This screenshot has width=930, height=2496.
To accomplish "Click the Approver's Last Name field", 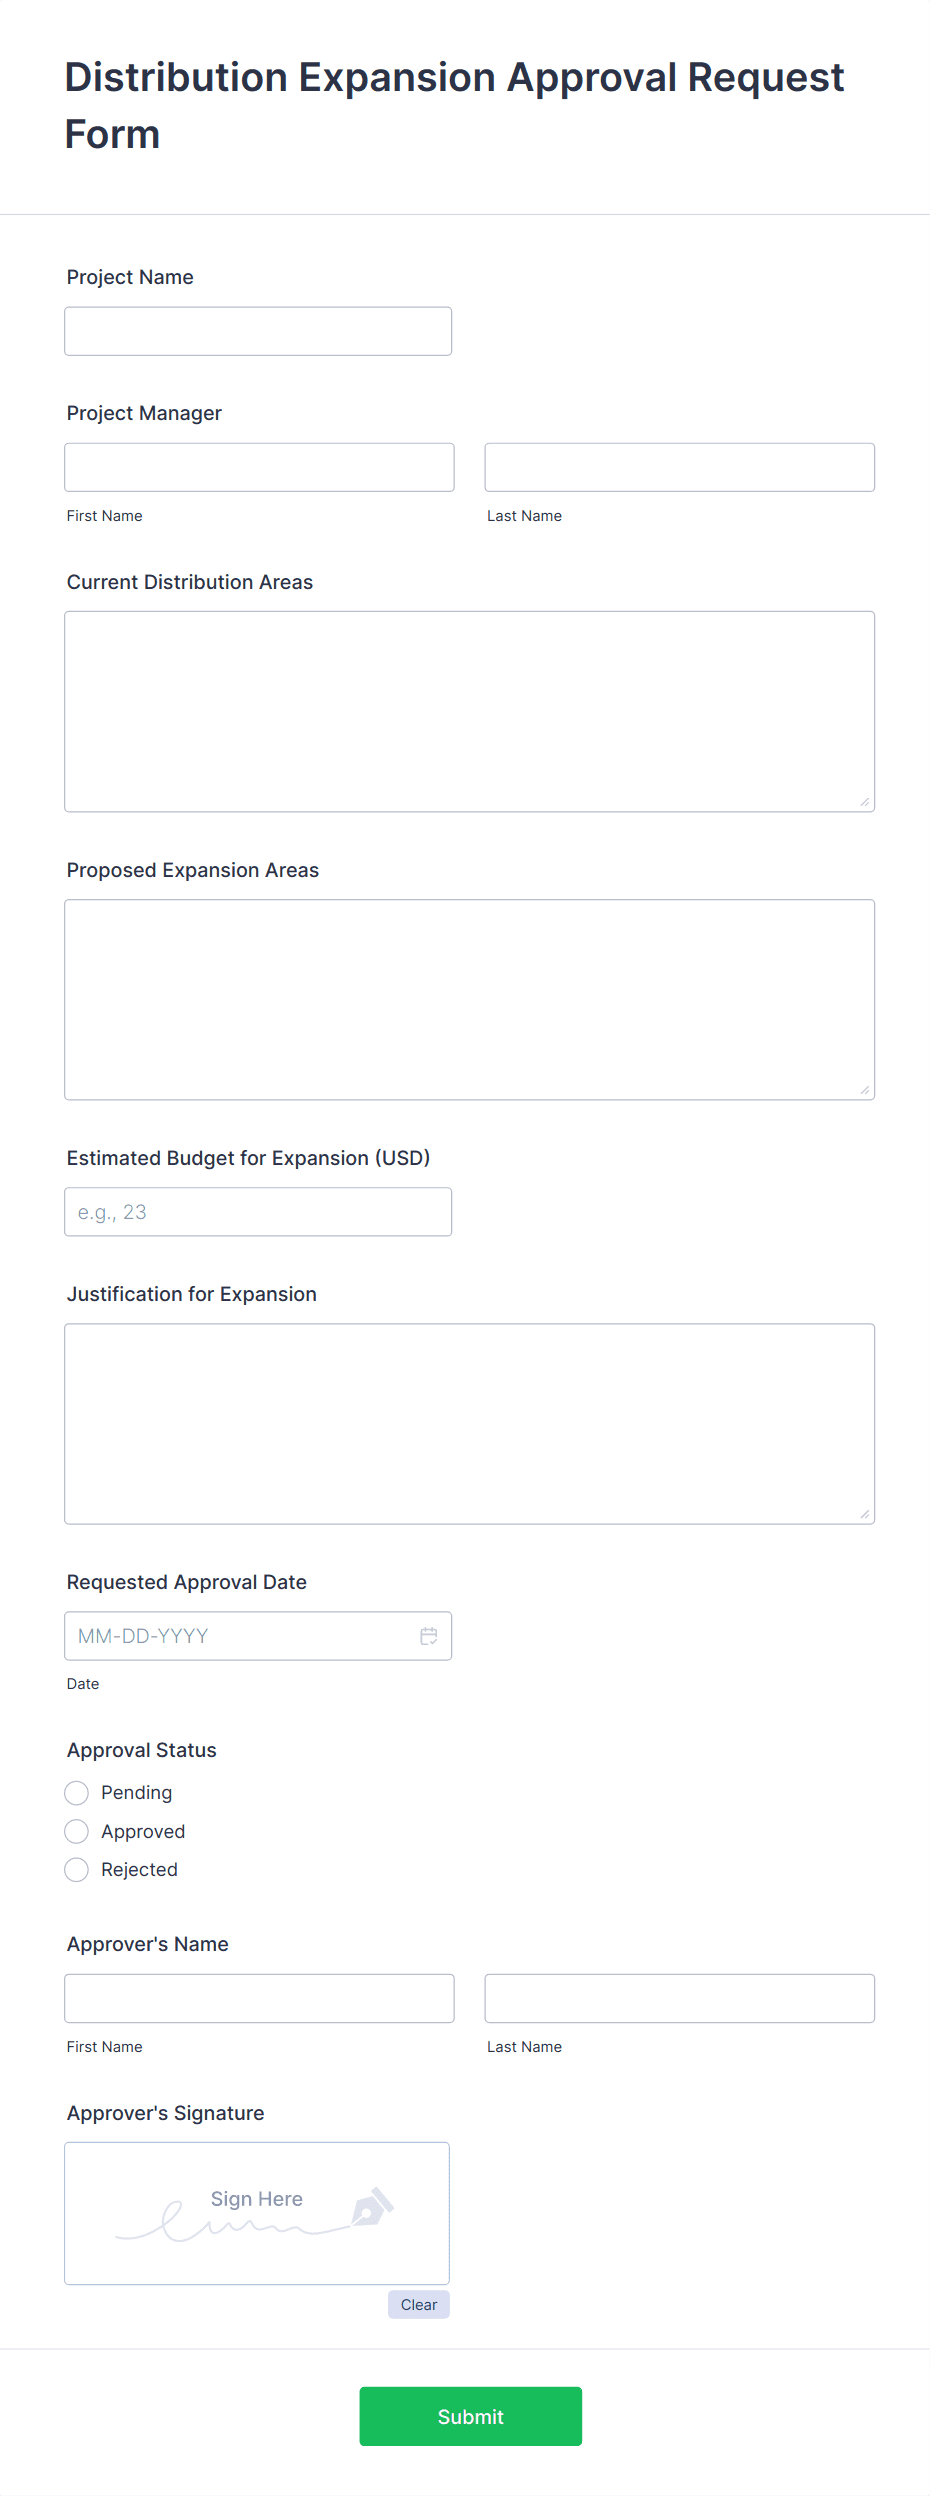I will pyautogui.click(x=678, y=1997).
